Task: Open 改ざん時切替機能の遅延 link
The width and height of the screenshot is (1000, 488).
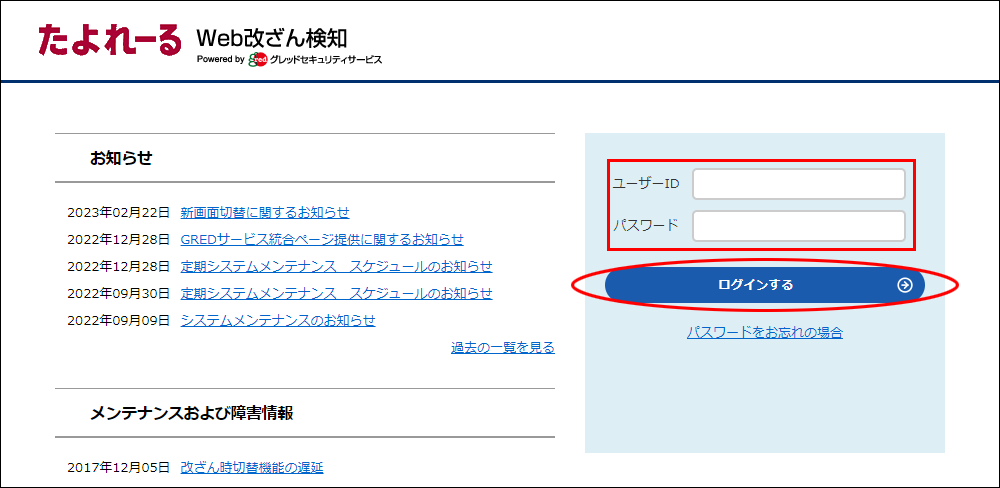Action: [x=252, y=467]
